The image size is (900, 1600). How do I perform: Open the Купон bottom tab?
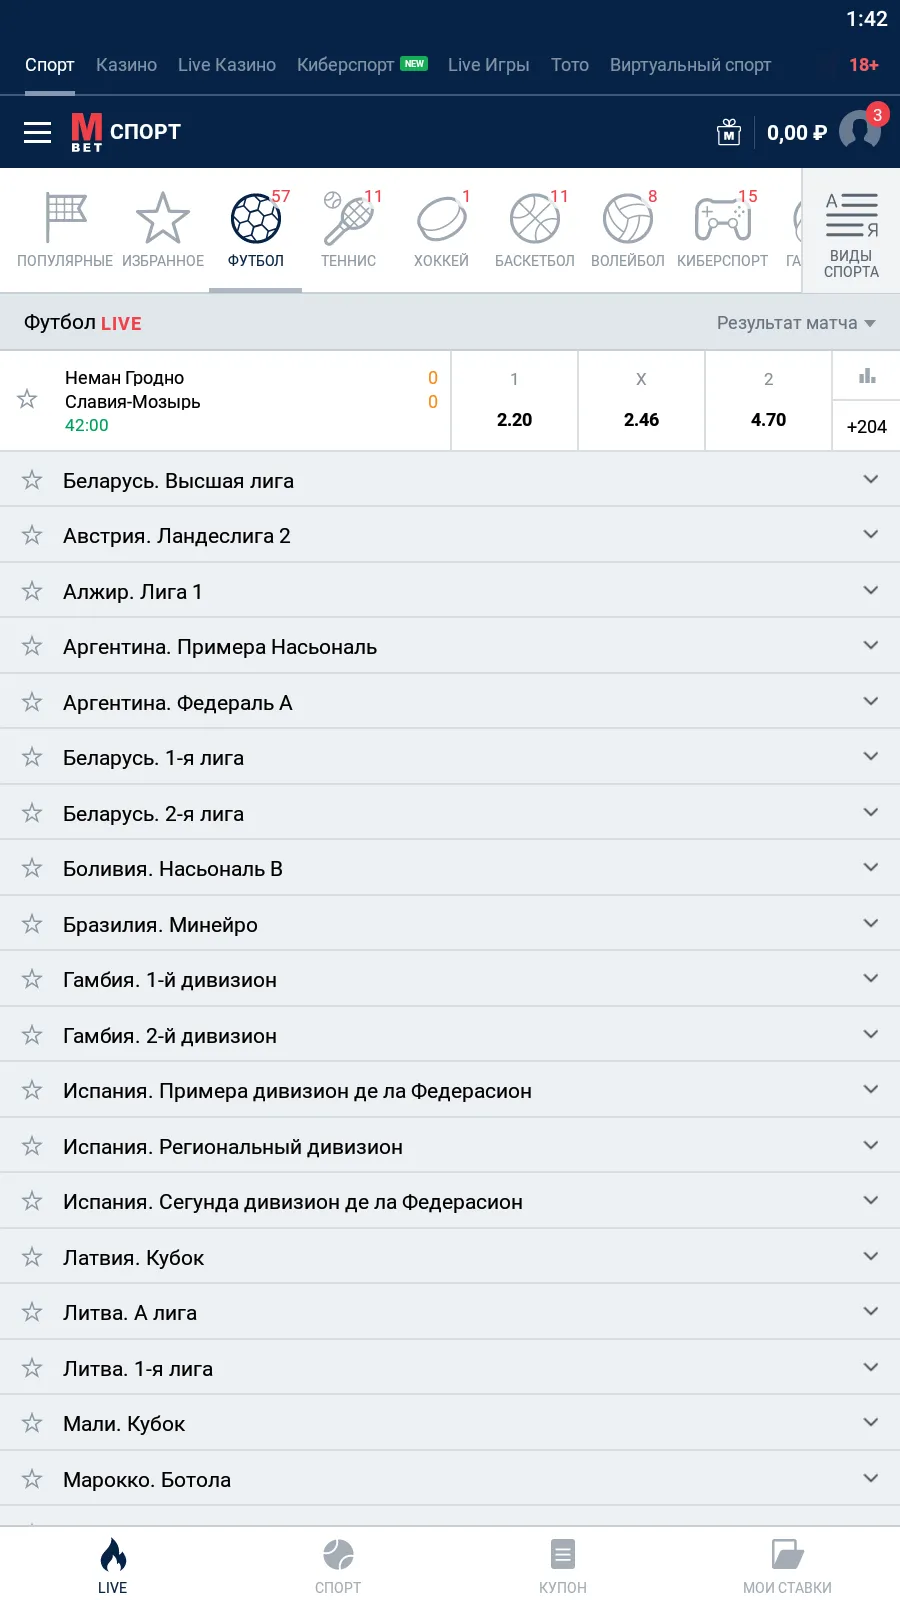coord(563,1566)
